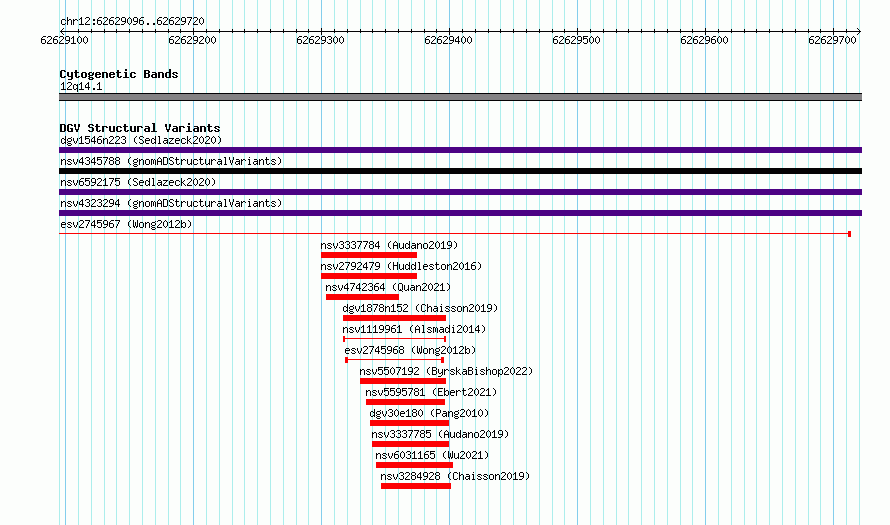Click the dgv1546n223 (Sedlazeck2020) variant label
The height and width of the screenshot is (525, 890).
pos(141,140)
